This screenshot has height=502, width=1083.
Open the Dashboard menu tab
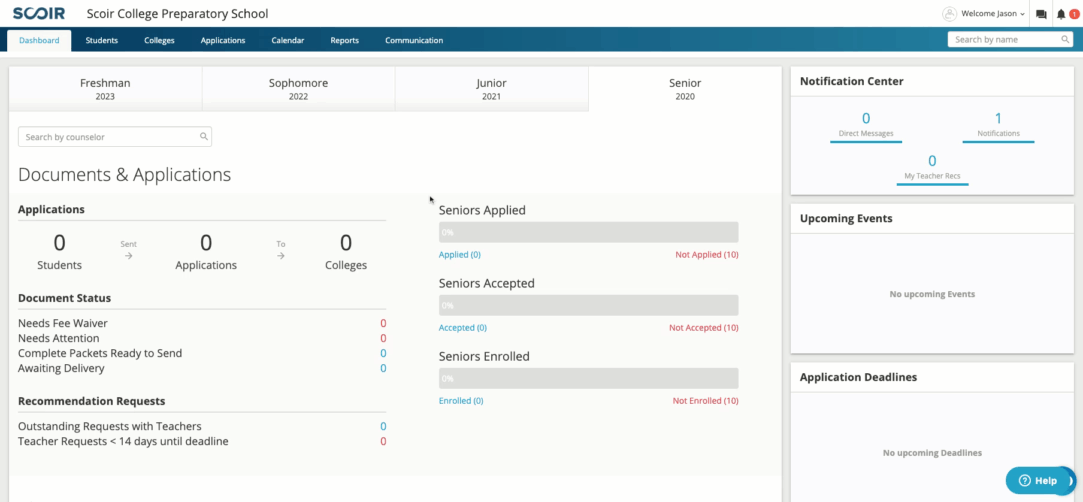click(x=39, y=40)
